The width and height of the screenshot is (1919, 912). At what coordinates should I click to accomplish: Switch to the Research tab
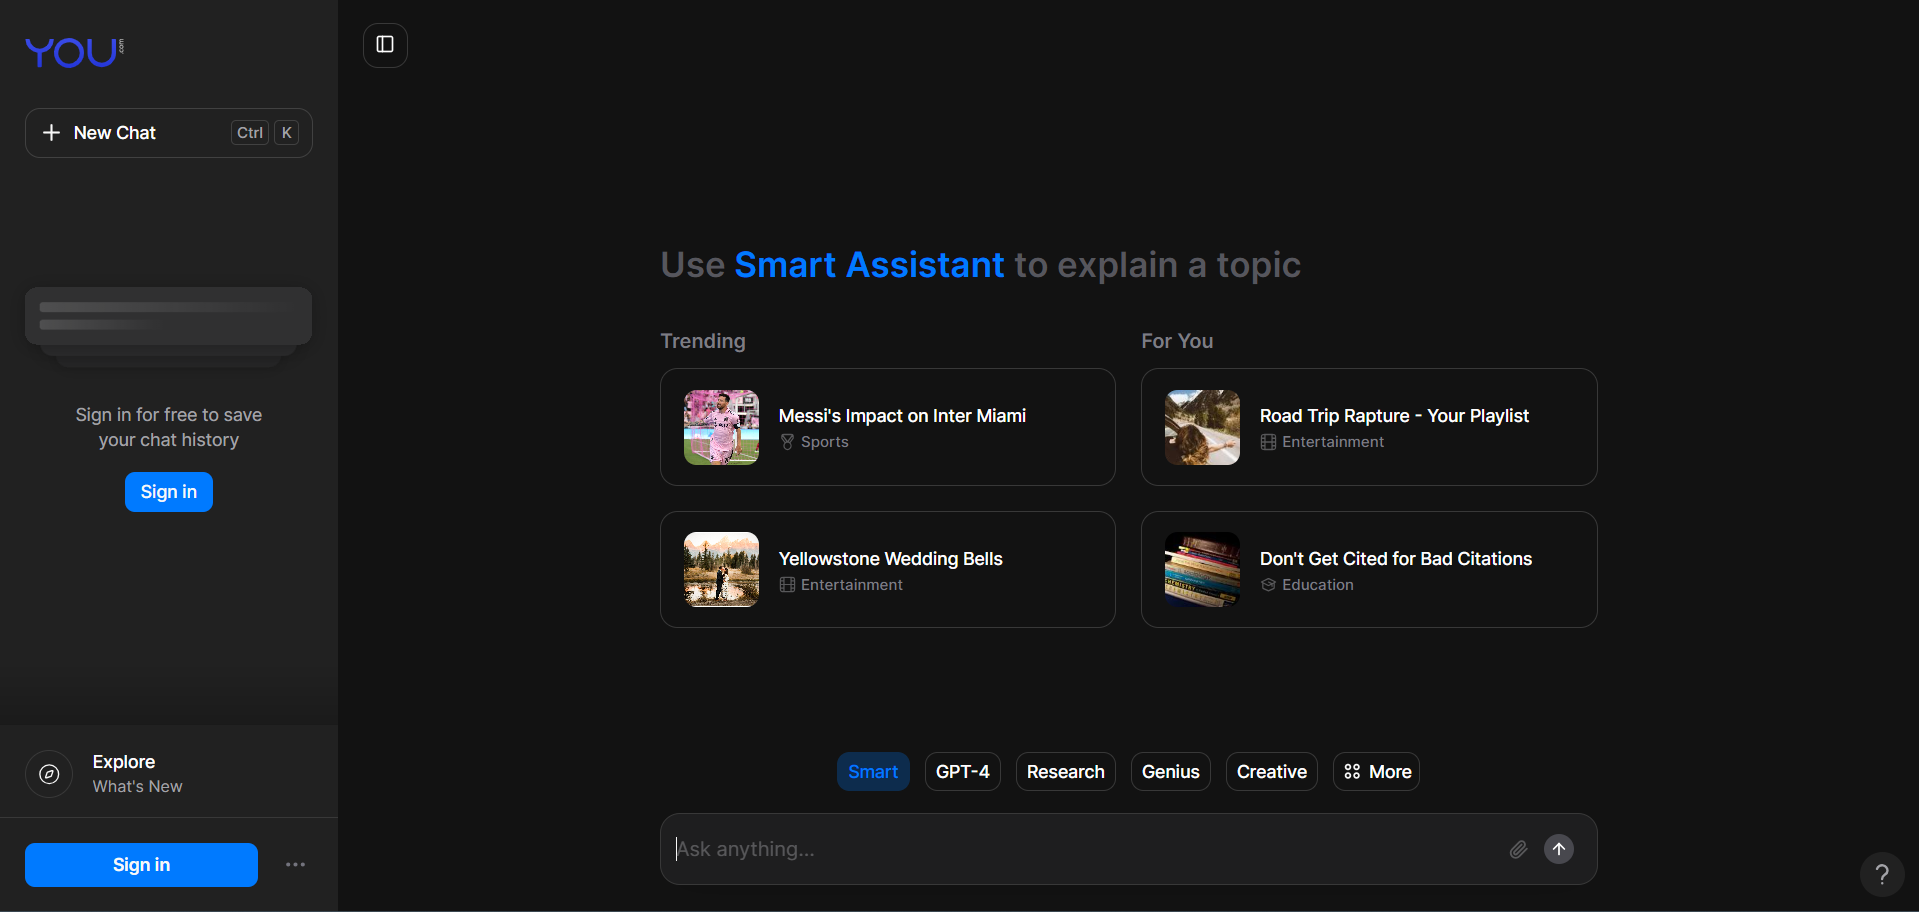click(1065, 771)
